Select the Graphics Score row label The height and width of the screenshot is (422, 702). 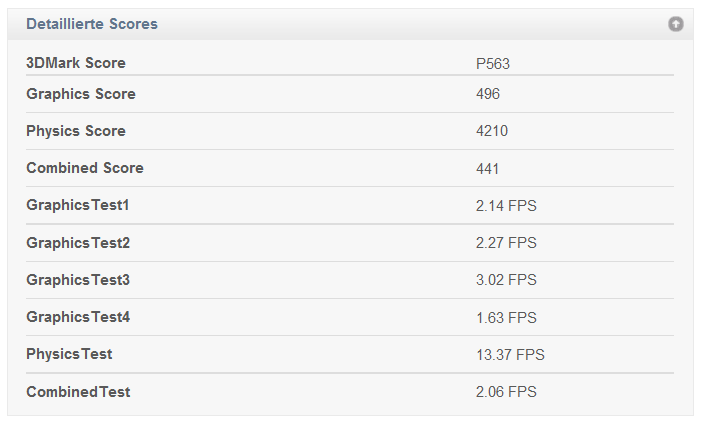[81, 94]
